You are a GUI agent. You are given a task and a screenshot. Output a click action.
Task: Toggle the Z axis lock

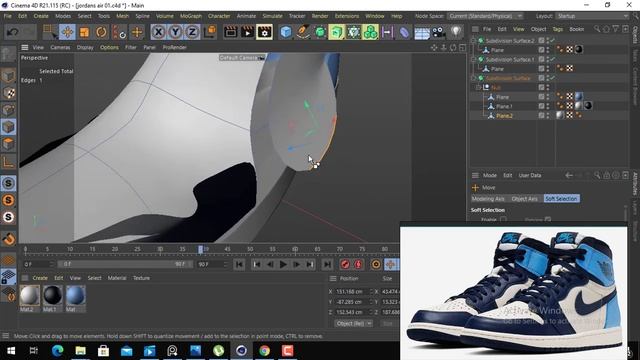click(x=192, y=32)
